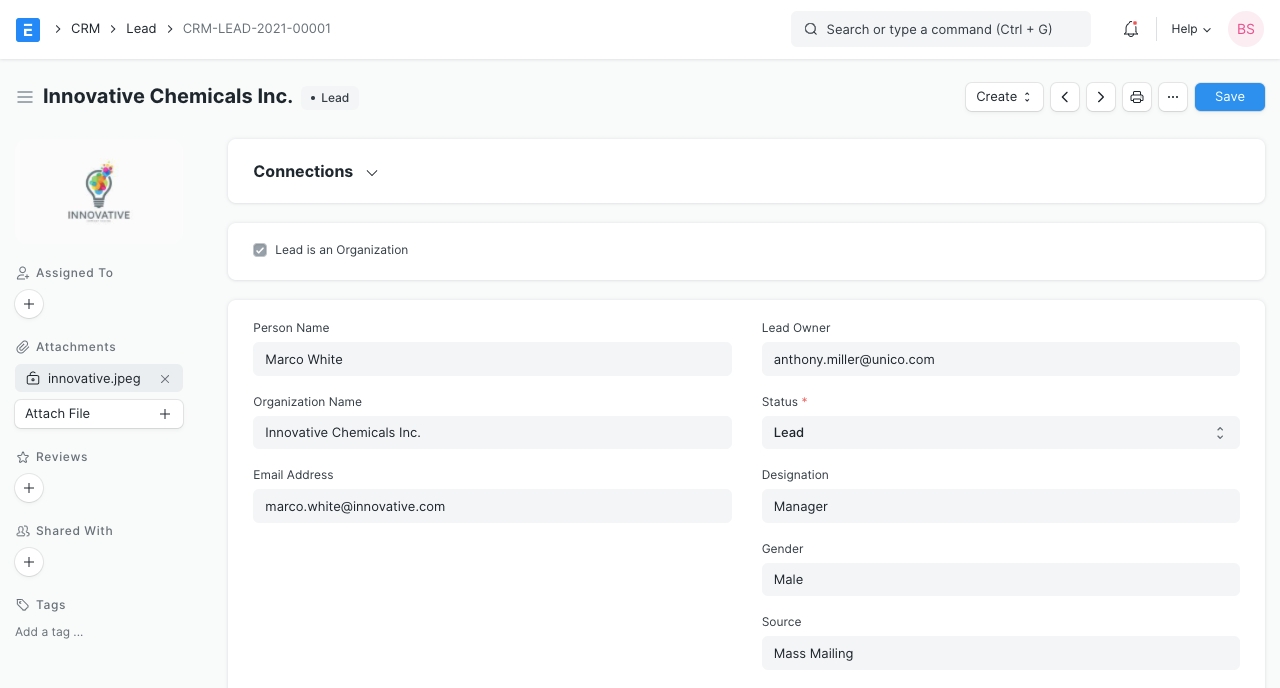Click the Email Address input field
The height and width of the screenshot is (688, 1280).
coord(492,507)
